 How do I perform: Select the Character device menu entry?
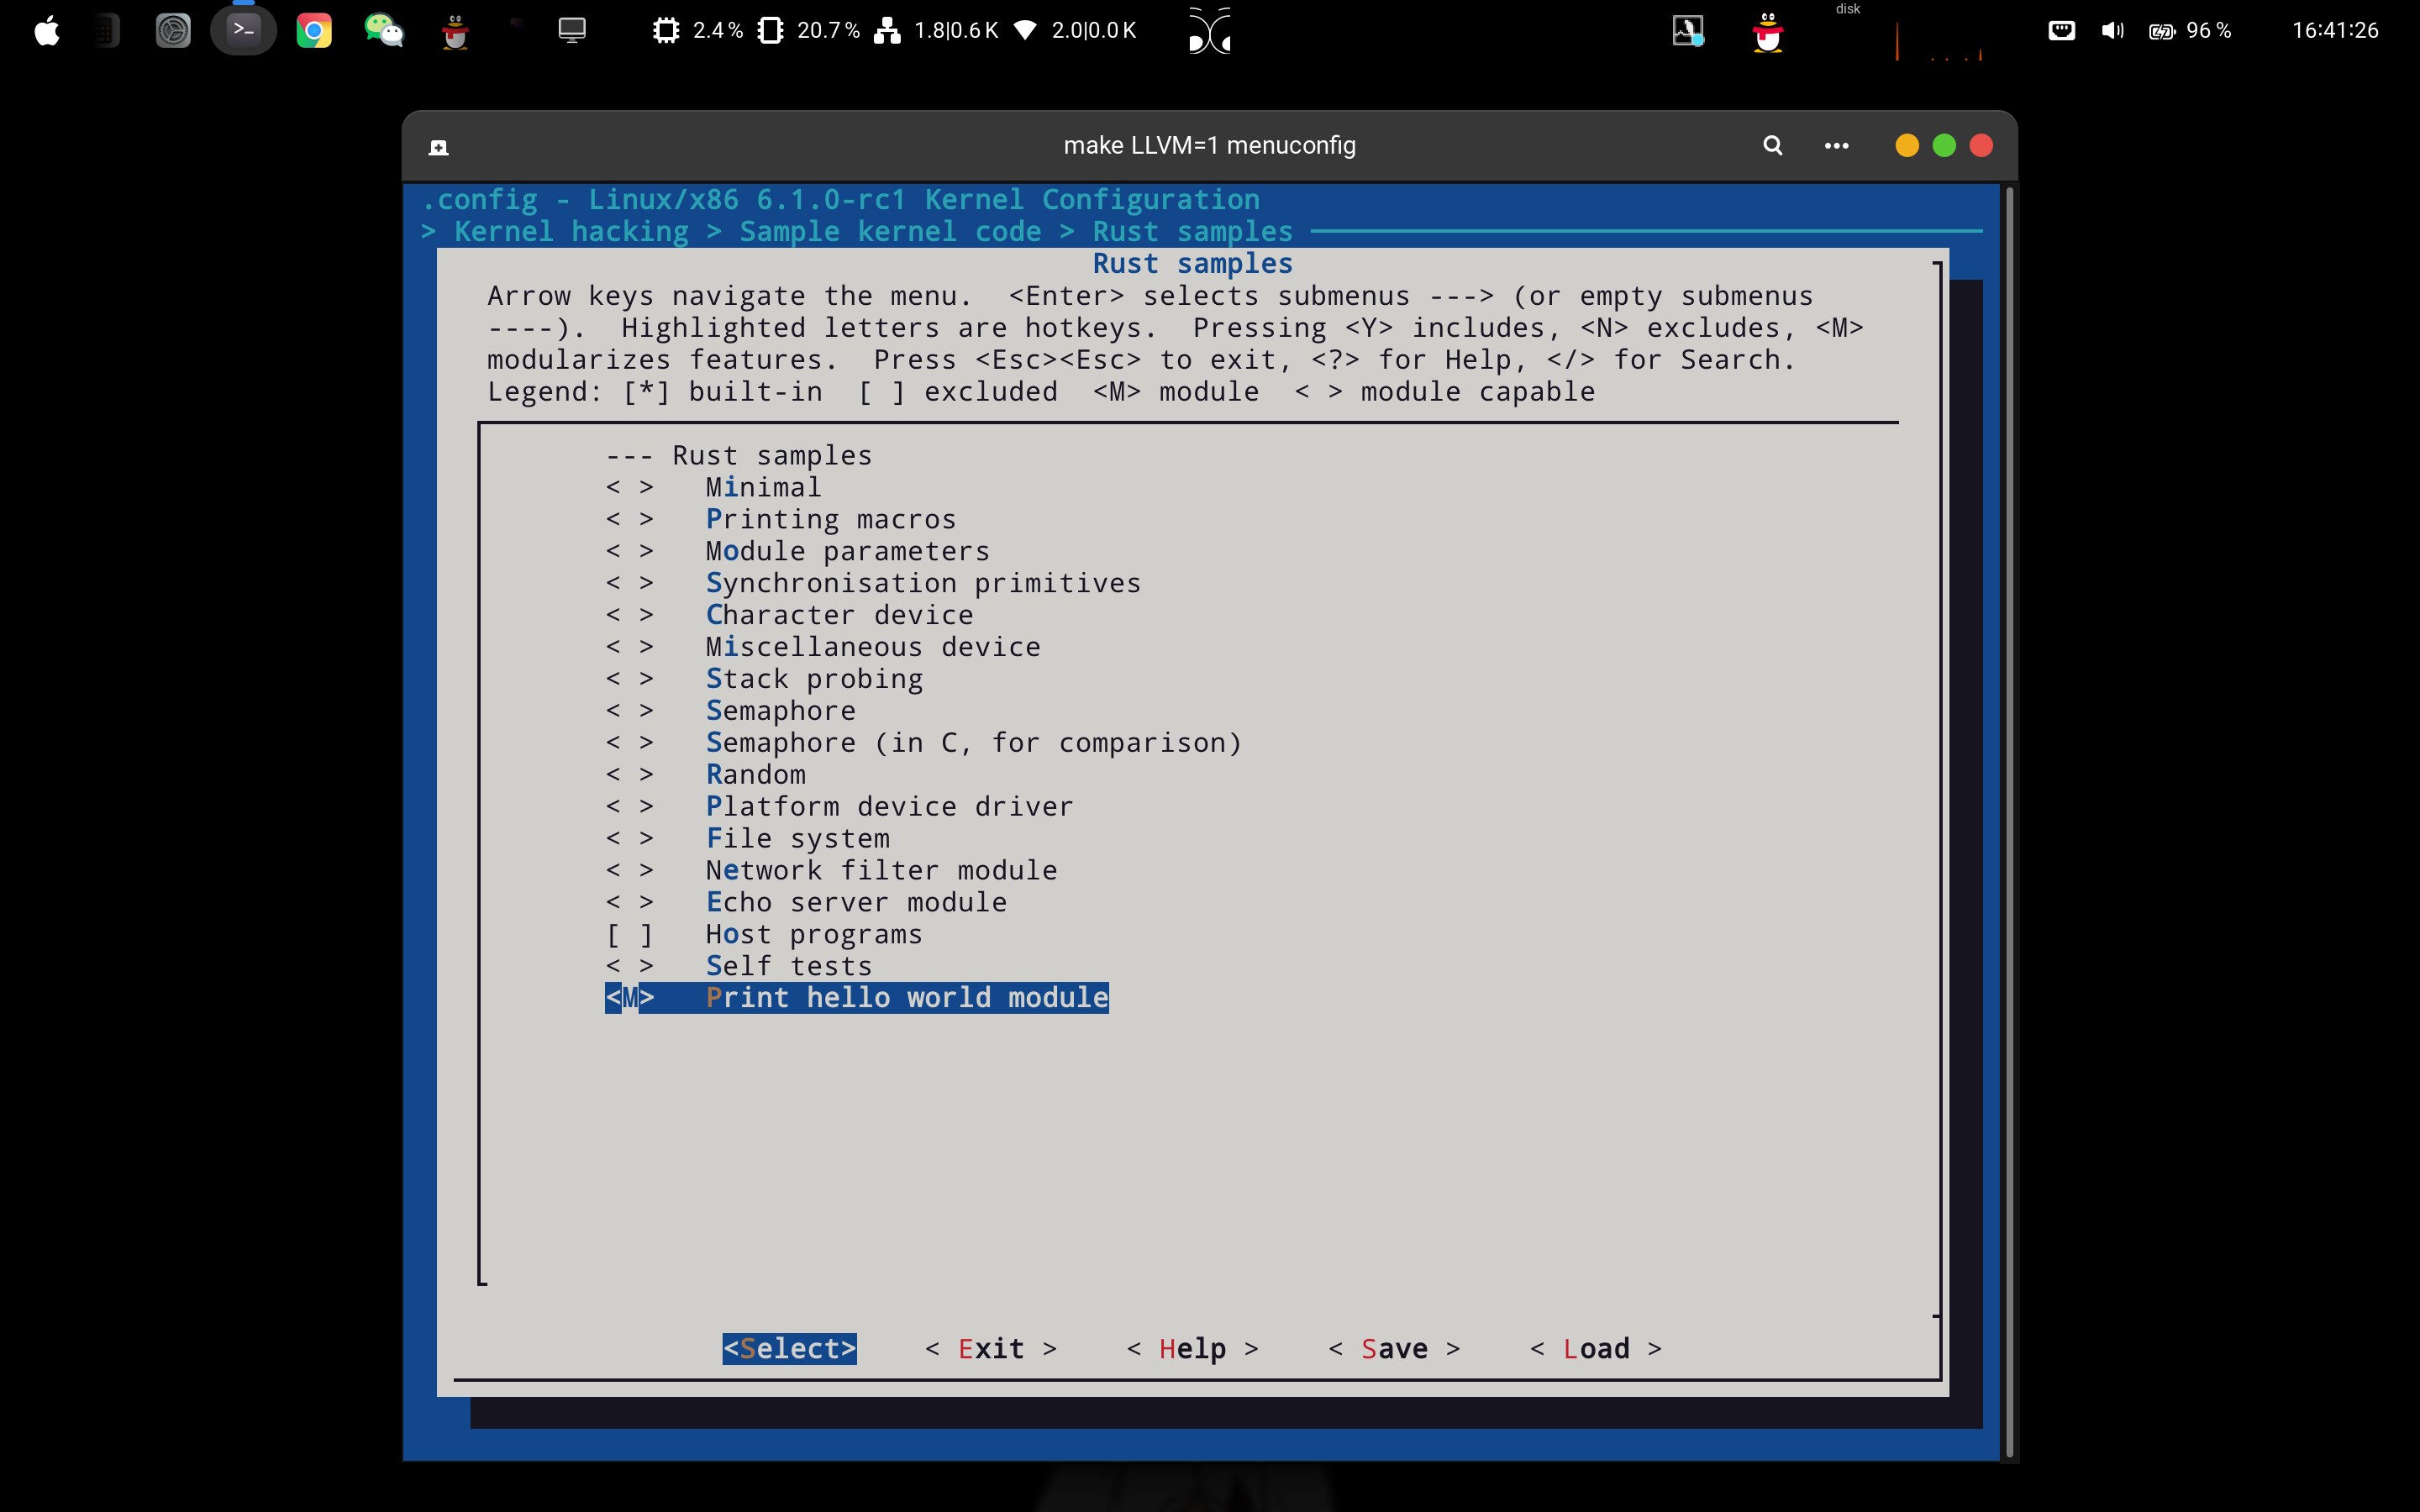coord(838,615)
